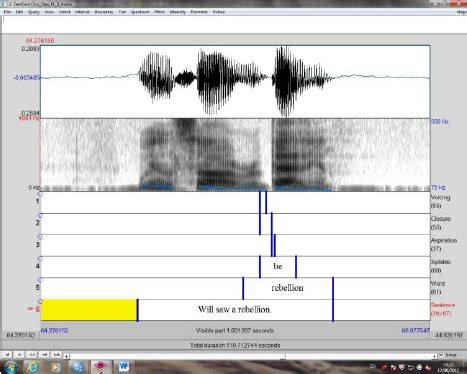
Task: Click the interval text entry field
Action: [x=233, y=24]
